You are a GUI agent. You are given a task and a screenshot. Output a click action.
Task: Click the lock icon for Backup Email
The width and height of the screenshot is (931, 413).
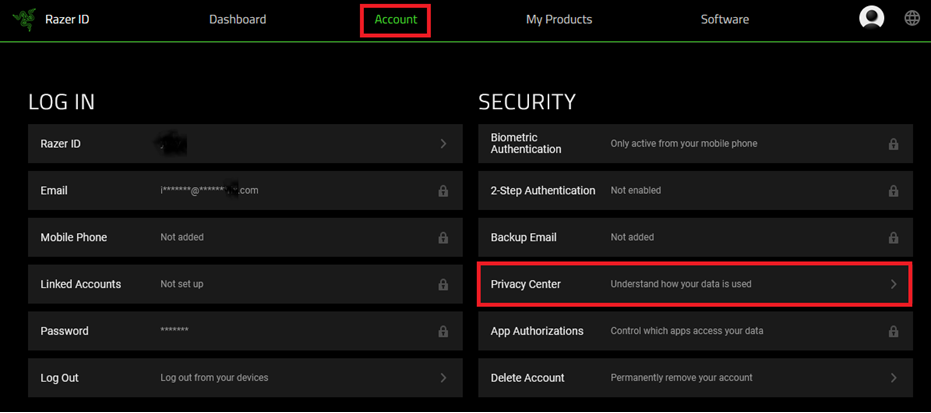point(893,238)
